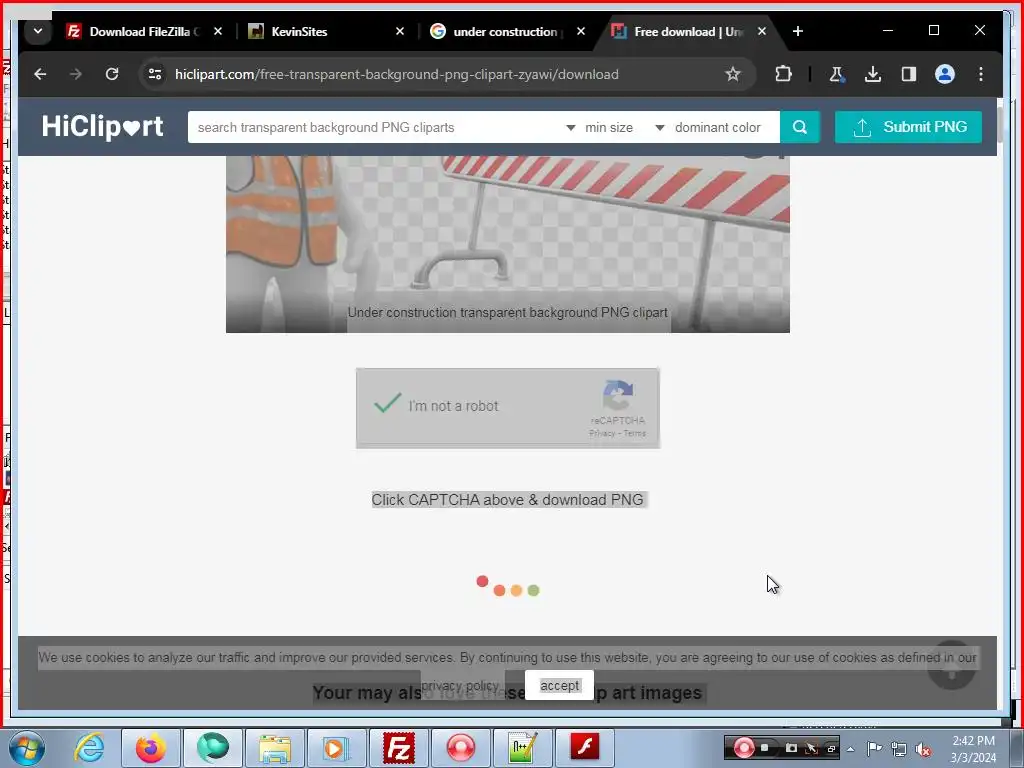Screen dimensions: 1024x768
Task: Close the KevinSites tab
Action: (x=400, y=31)
